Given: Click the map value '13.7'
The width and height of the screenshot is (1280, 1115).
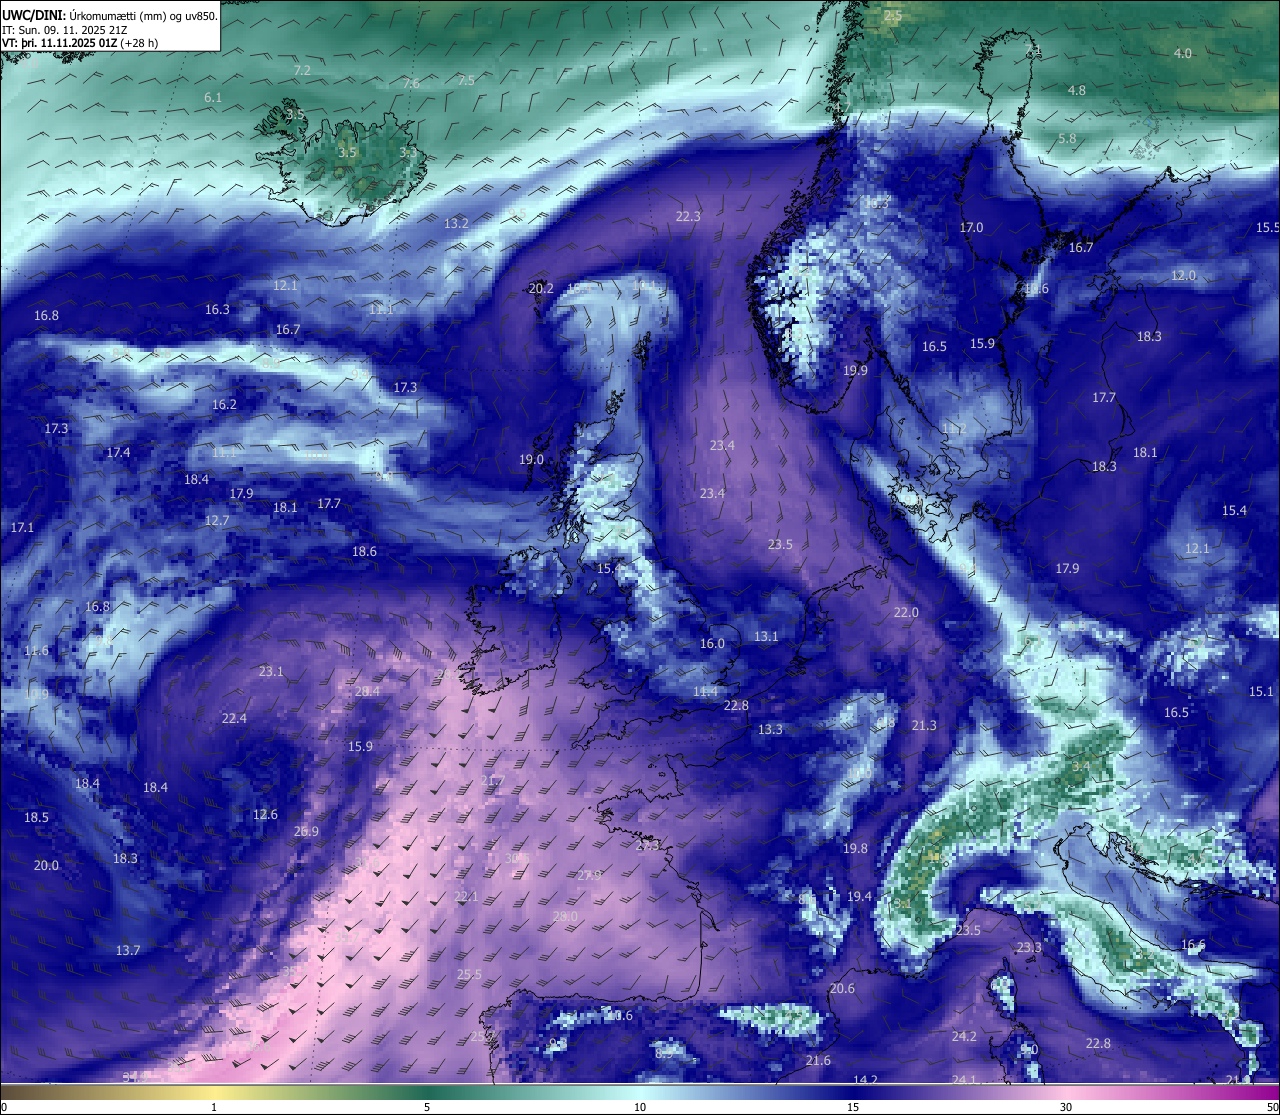Looking at the screenshot, I should point(128,951).
